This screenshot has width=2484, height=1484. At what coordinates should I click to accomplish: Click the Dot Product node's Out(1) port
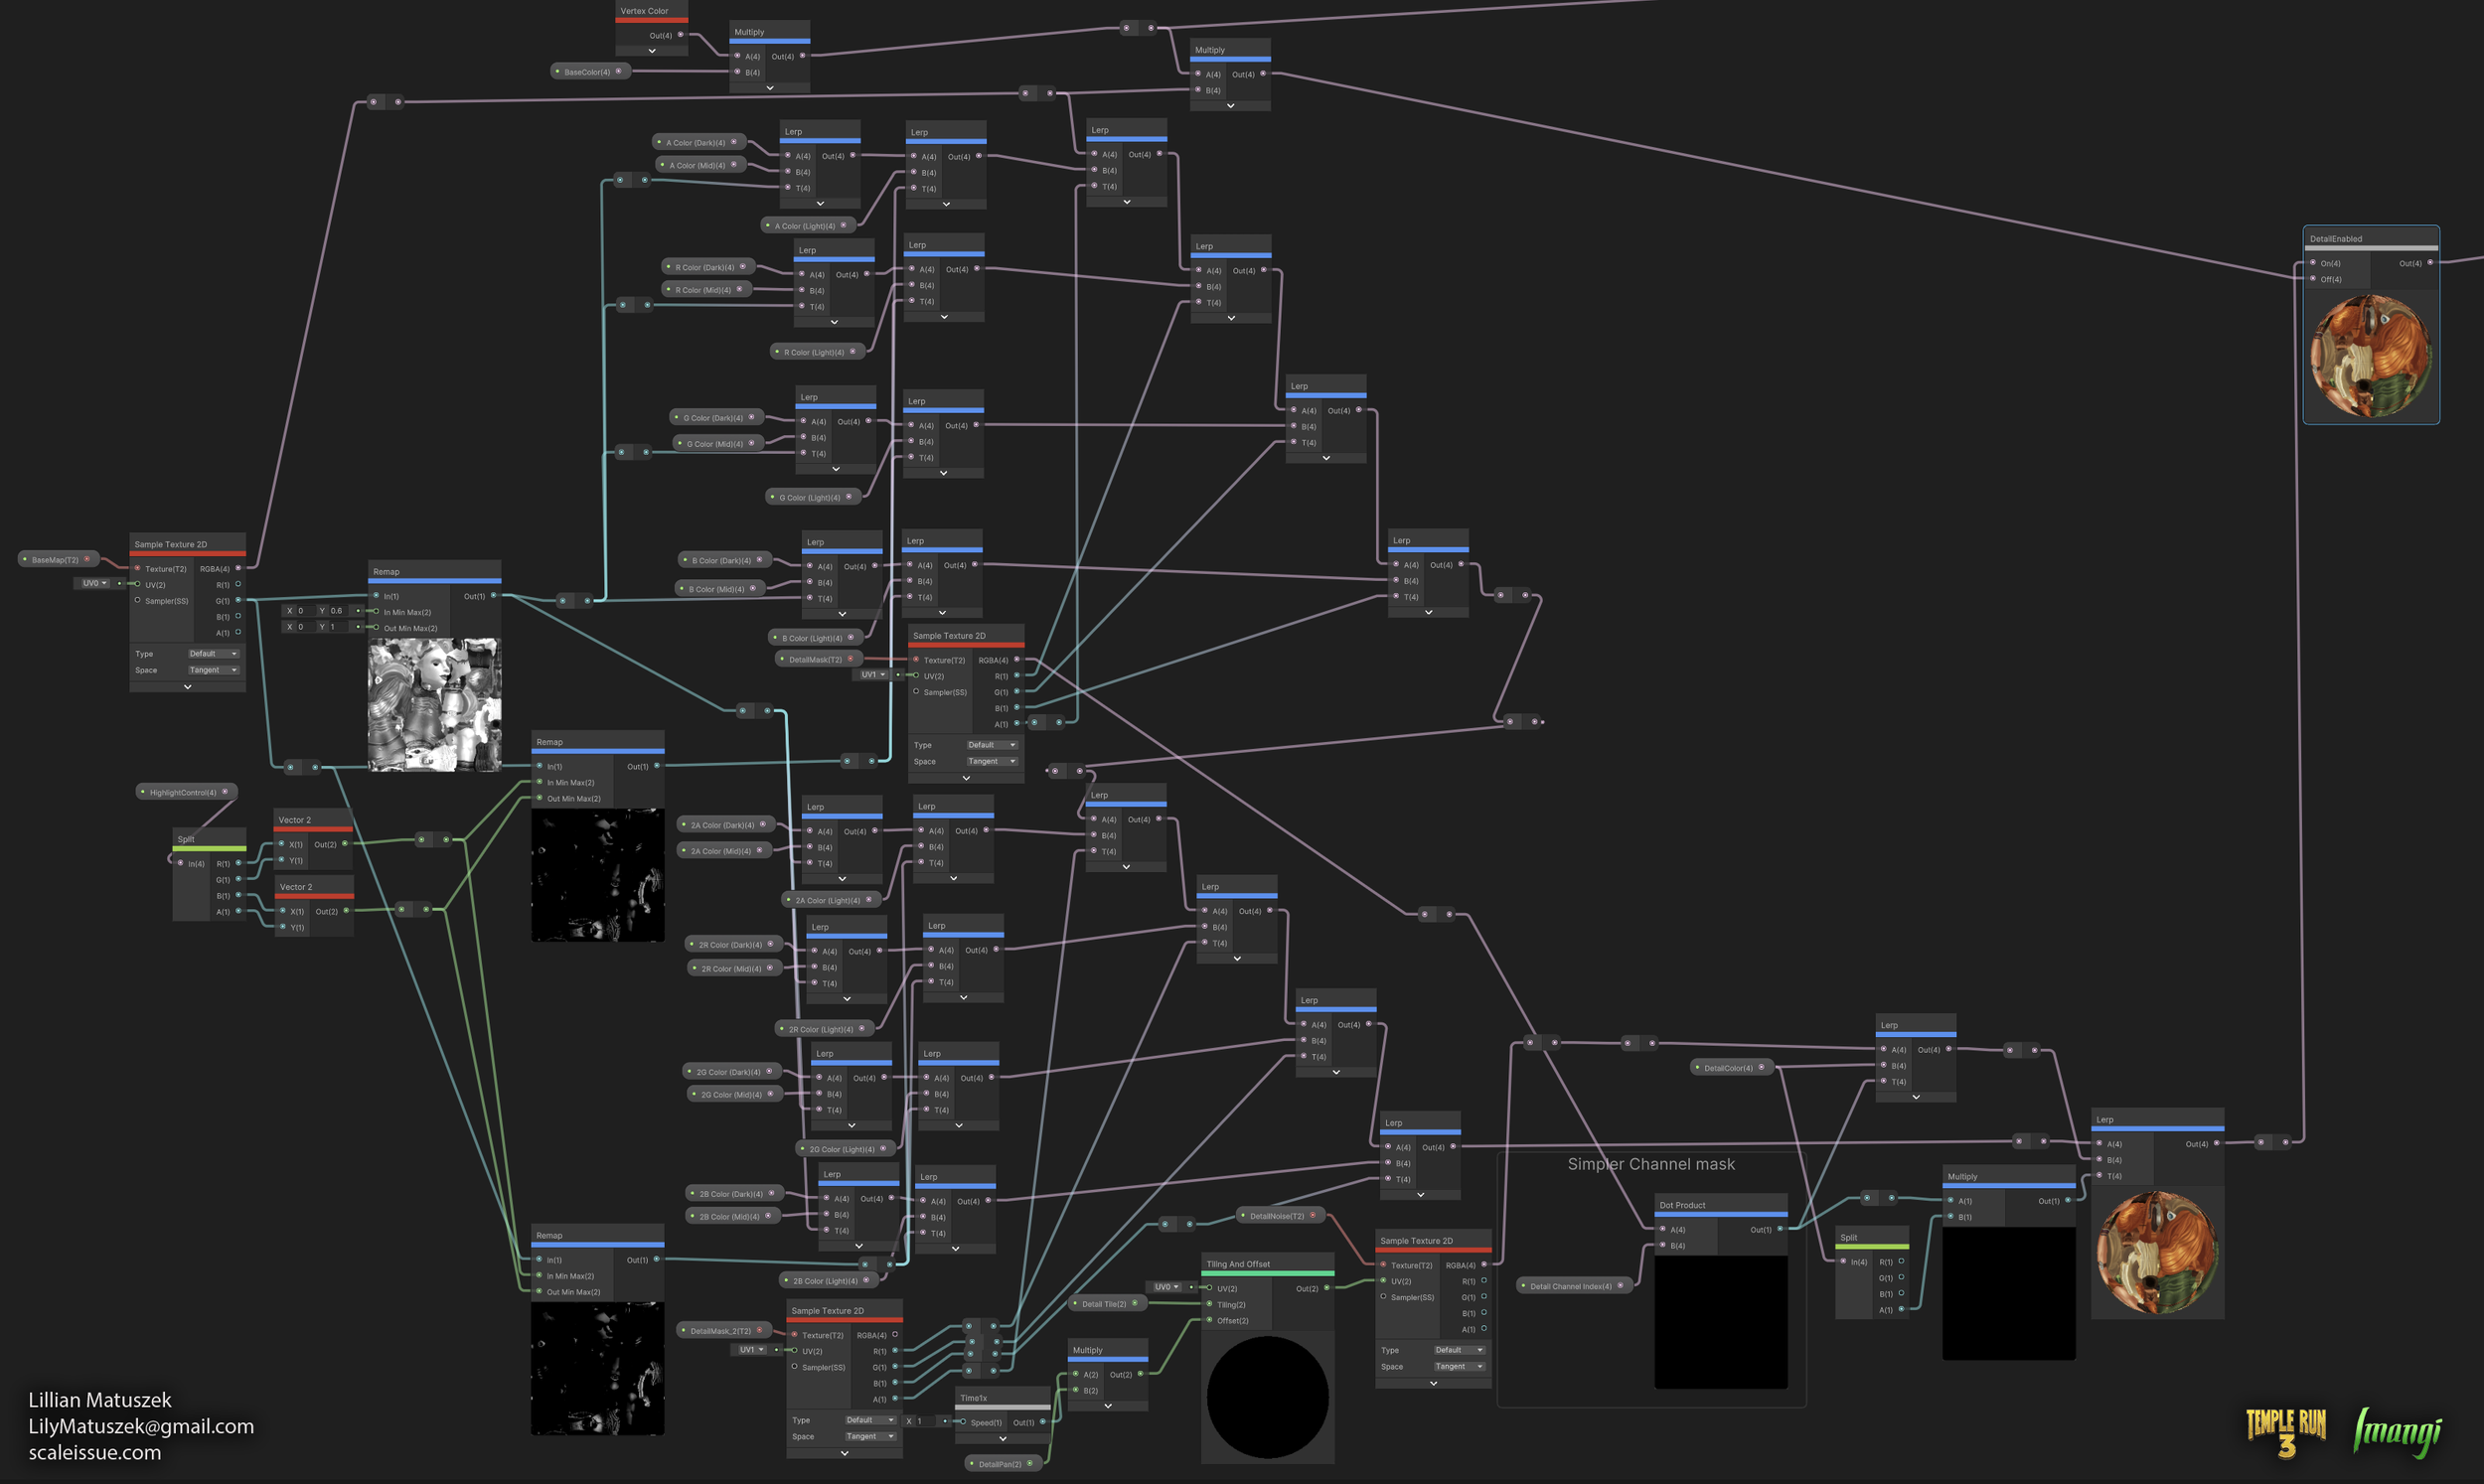(1780, 1229)
